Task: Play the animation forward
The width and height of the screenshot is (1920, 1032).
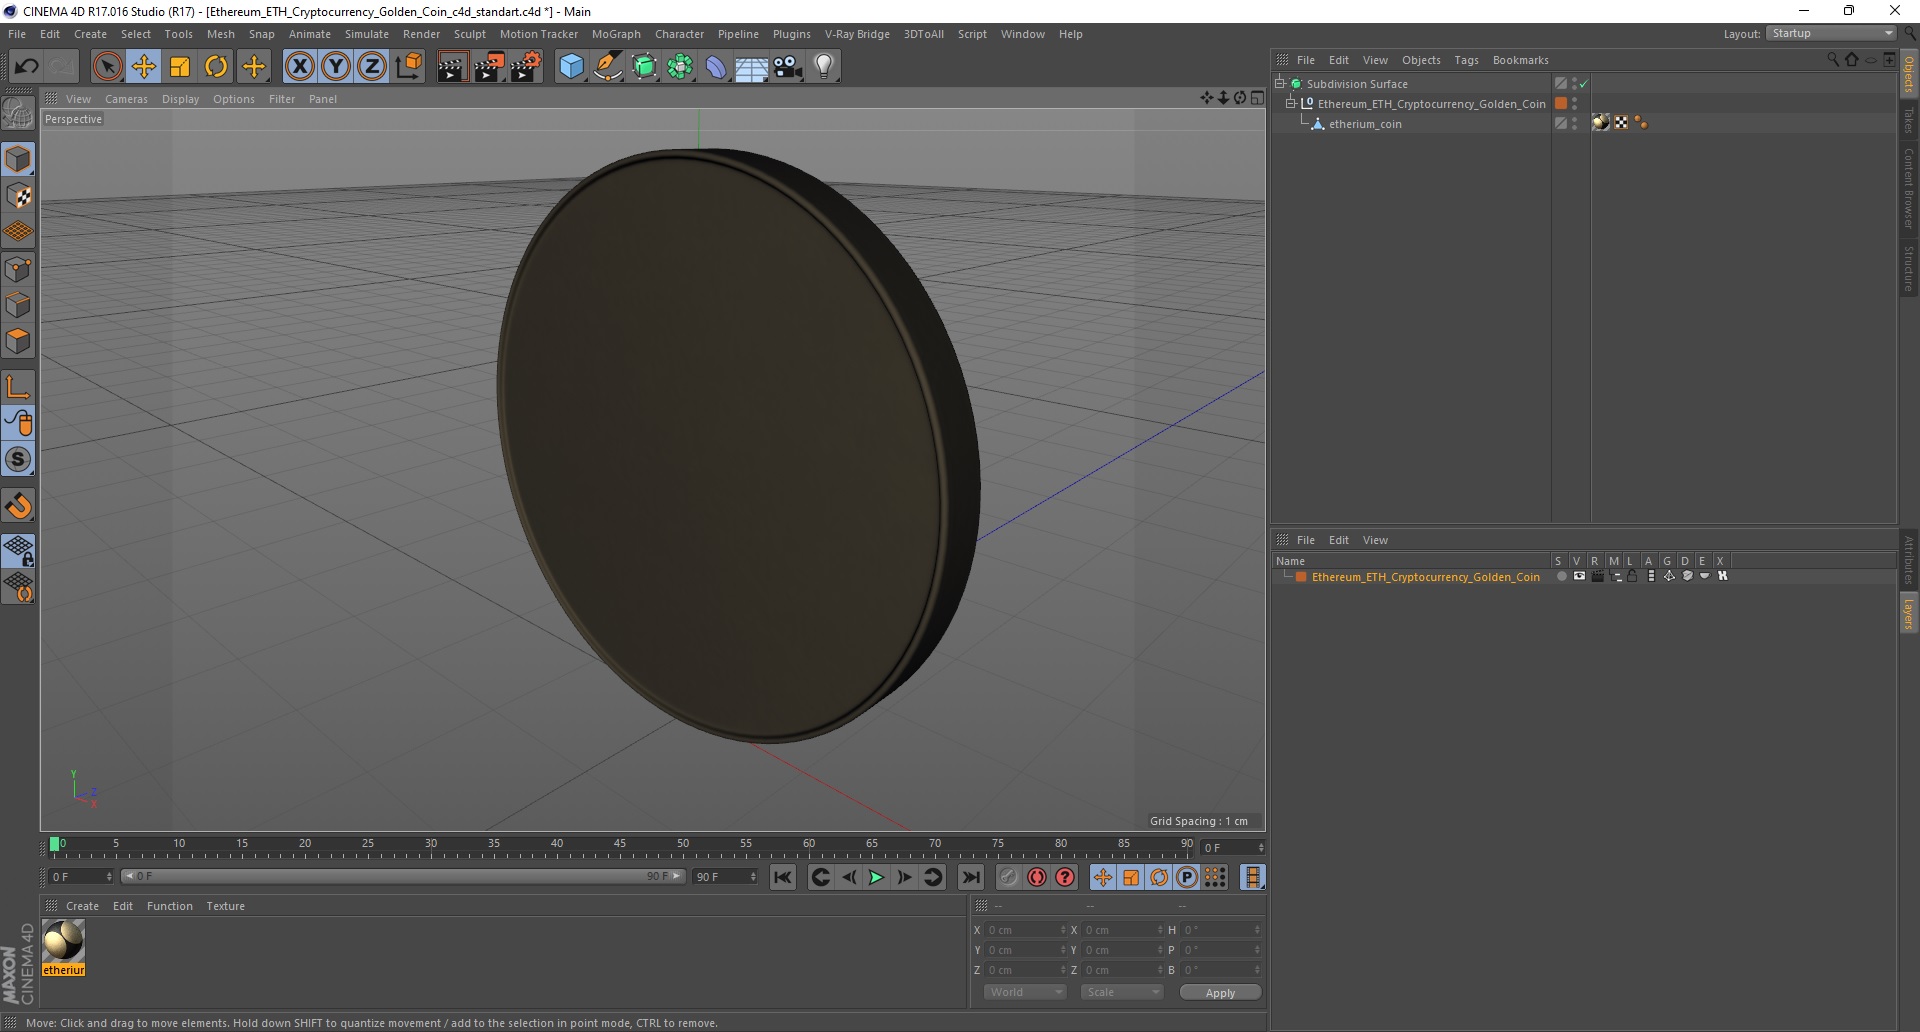Action: 876,877
